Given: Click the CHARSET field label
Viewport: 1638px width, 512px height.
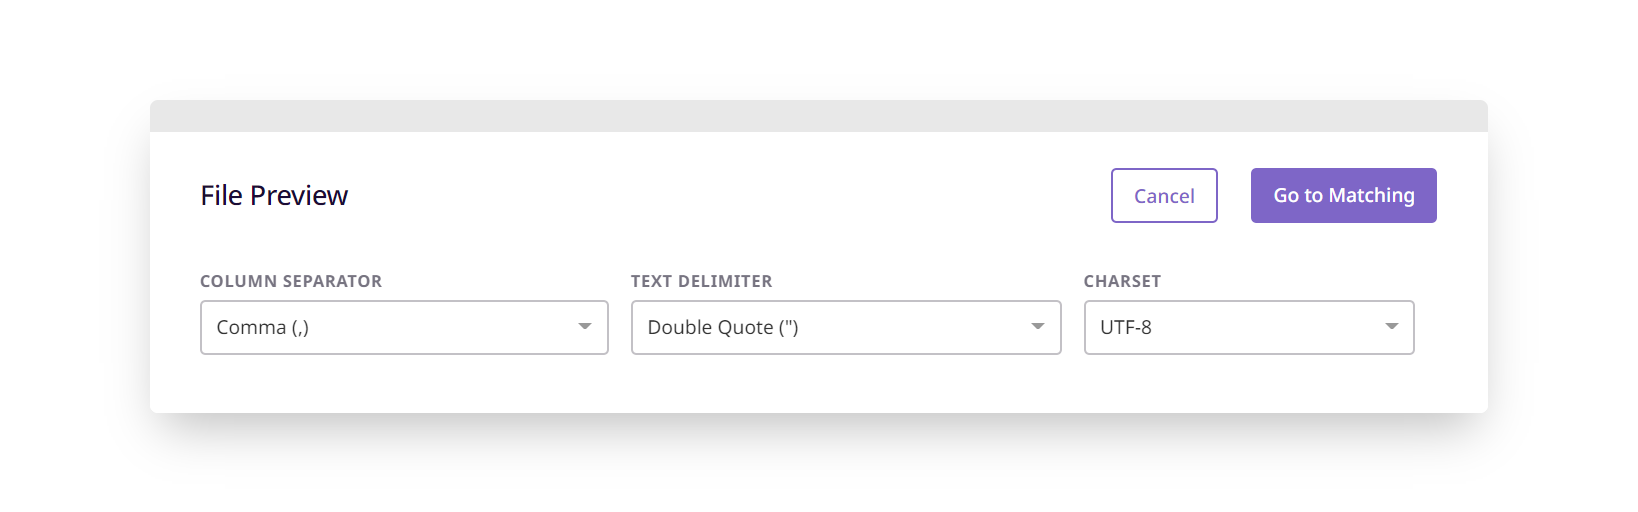Looking at the screenshot, I should [x=1123, y=281].
